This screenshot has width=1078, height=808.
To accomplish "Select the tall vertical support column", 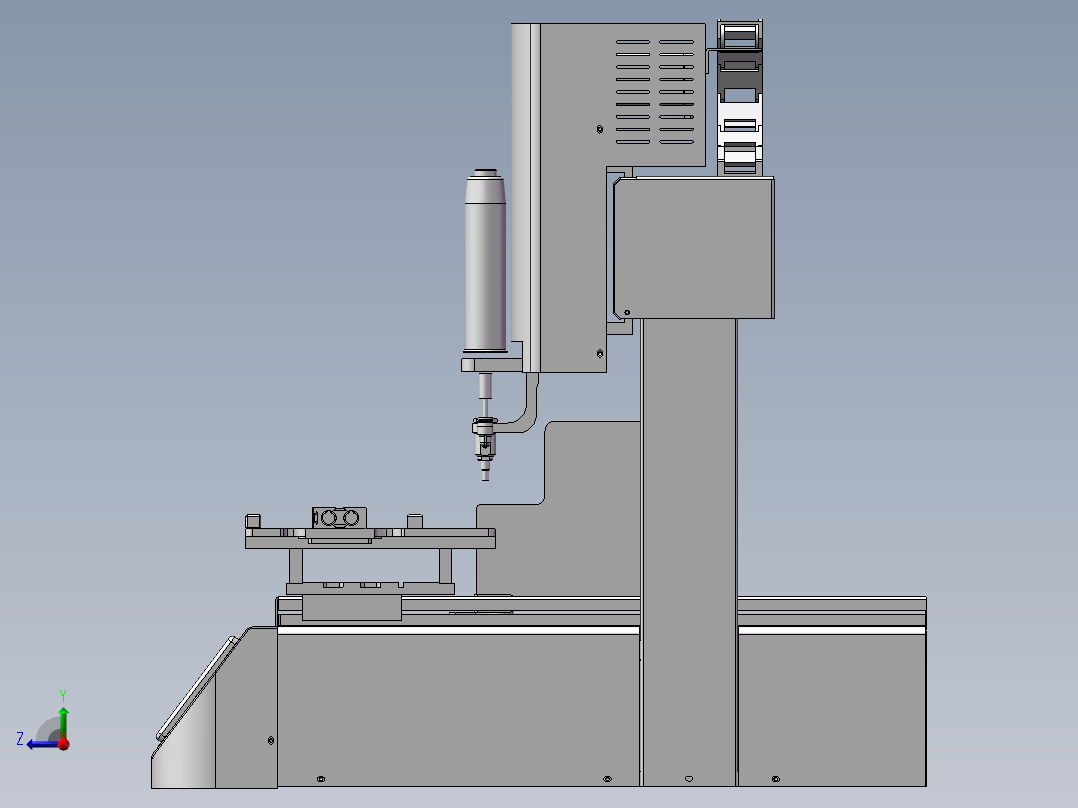I will tap(689, 552).
